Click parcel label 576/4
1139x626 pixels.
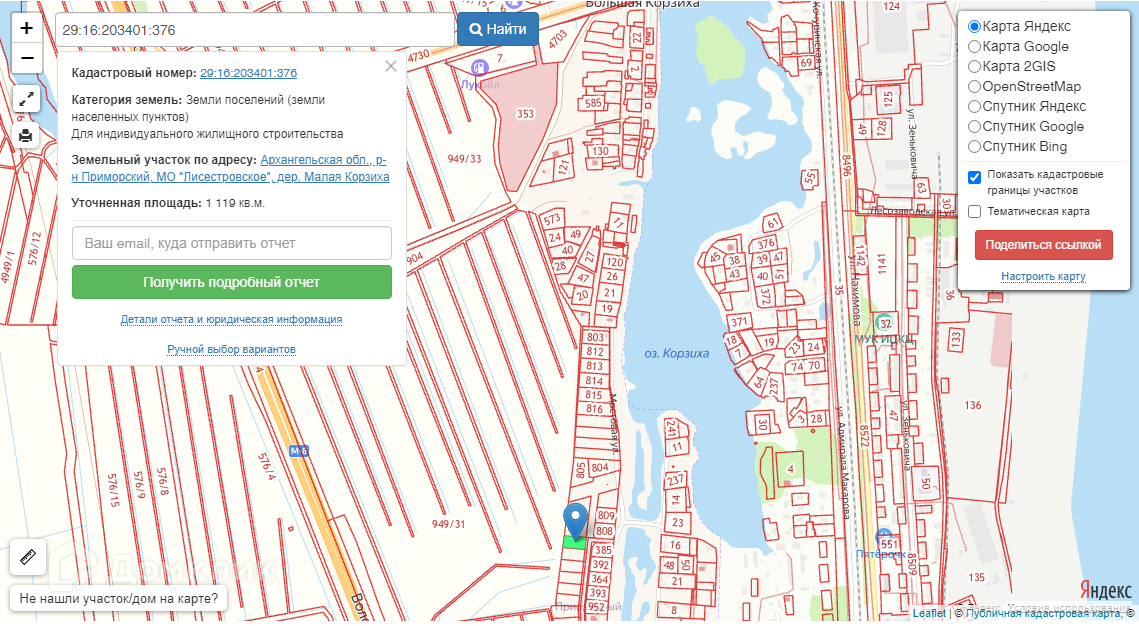[x=267, y=467]
